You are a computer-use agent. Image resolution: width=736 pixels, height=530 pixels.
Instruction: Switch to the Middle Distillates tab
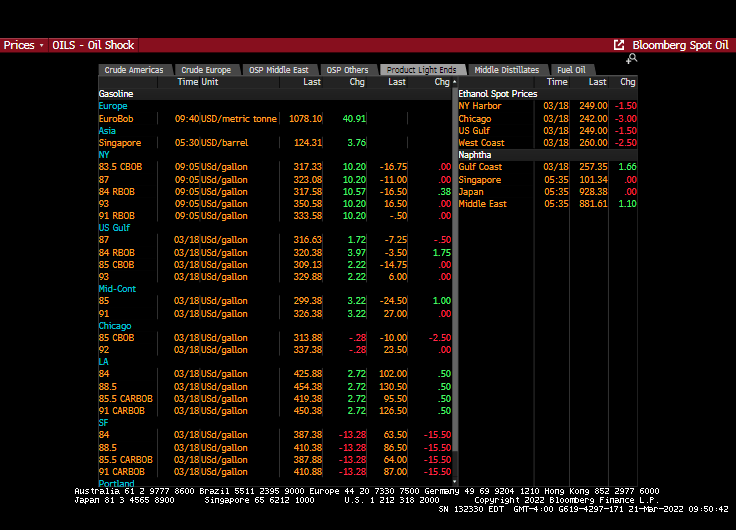(506, 70)
